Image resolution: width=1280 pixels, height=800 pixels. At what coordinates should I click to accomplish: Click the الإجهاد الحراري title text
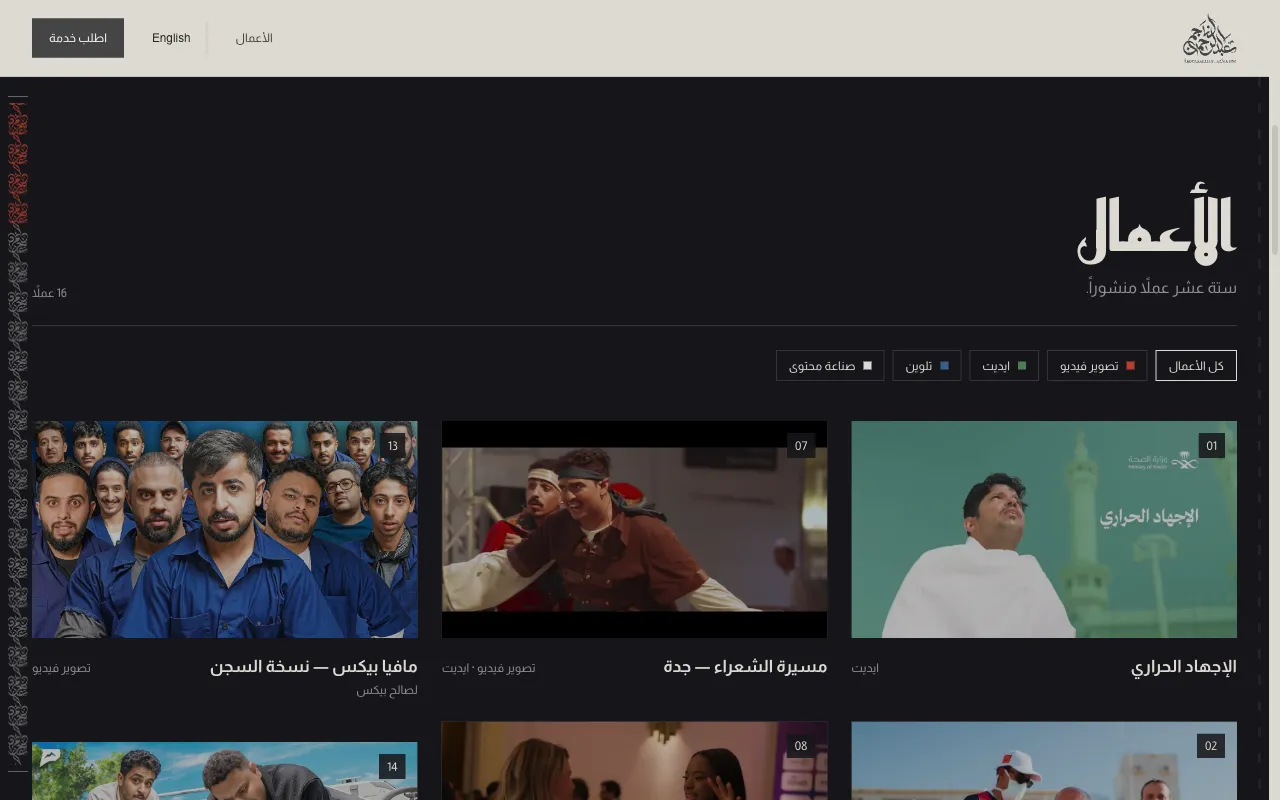point(1184,667)
